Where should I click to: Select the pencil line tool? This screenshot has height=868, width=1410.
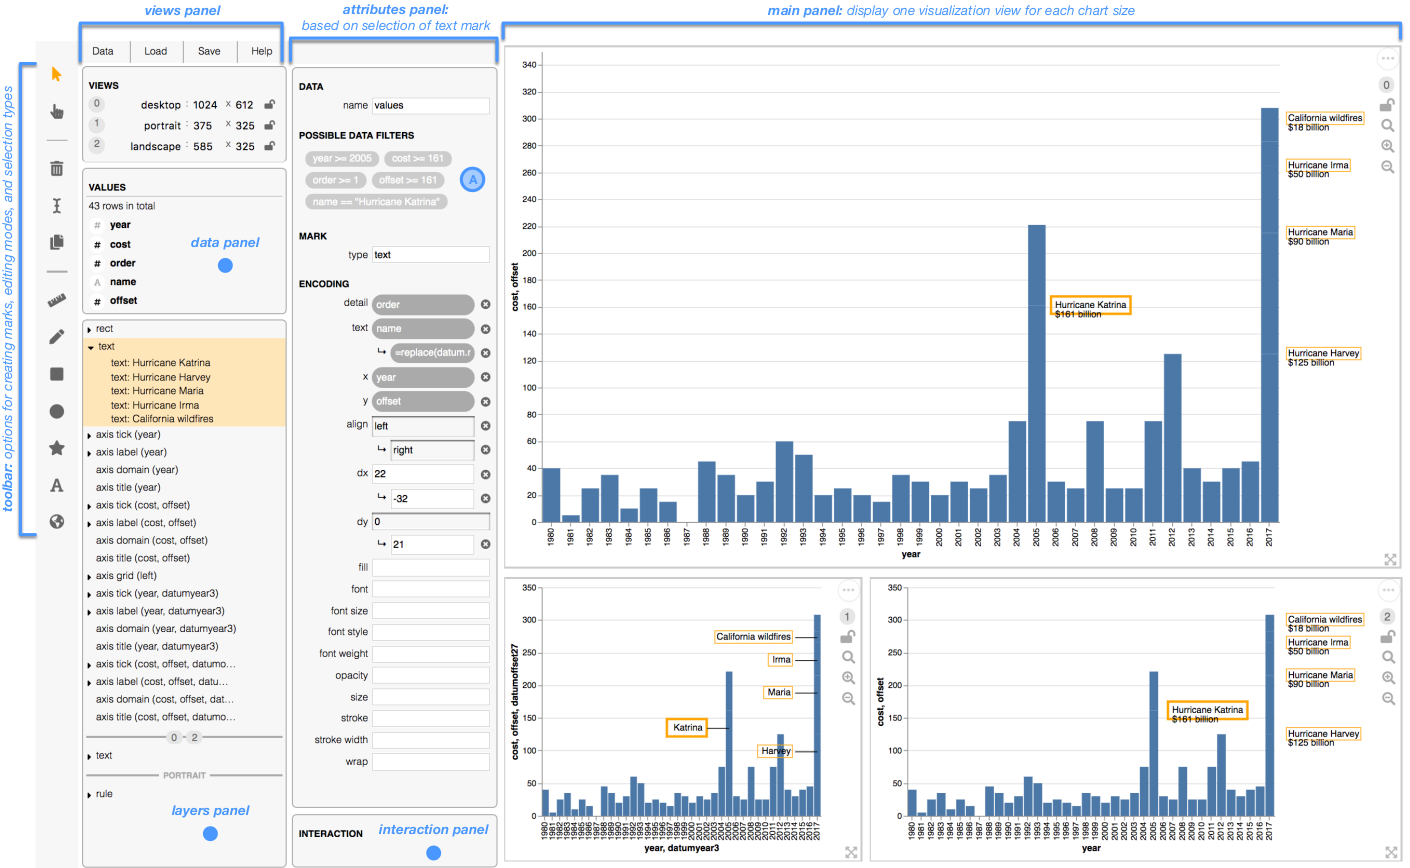pyautogui.click(x=57, y=337)
